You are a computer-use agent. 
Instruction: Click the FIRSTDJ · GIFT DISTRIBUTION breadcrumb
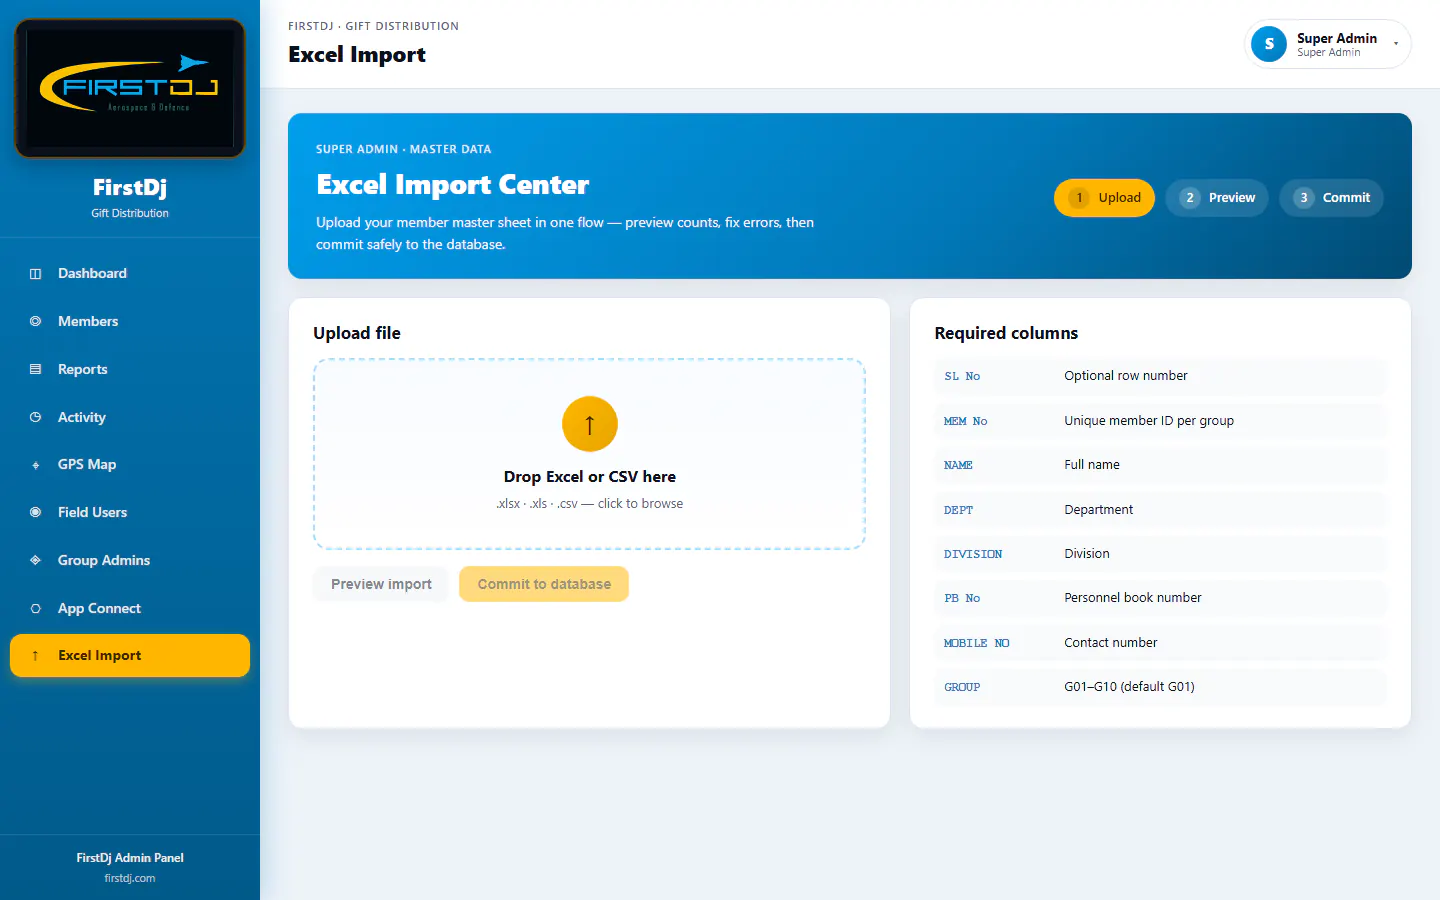374,26
